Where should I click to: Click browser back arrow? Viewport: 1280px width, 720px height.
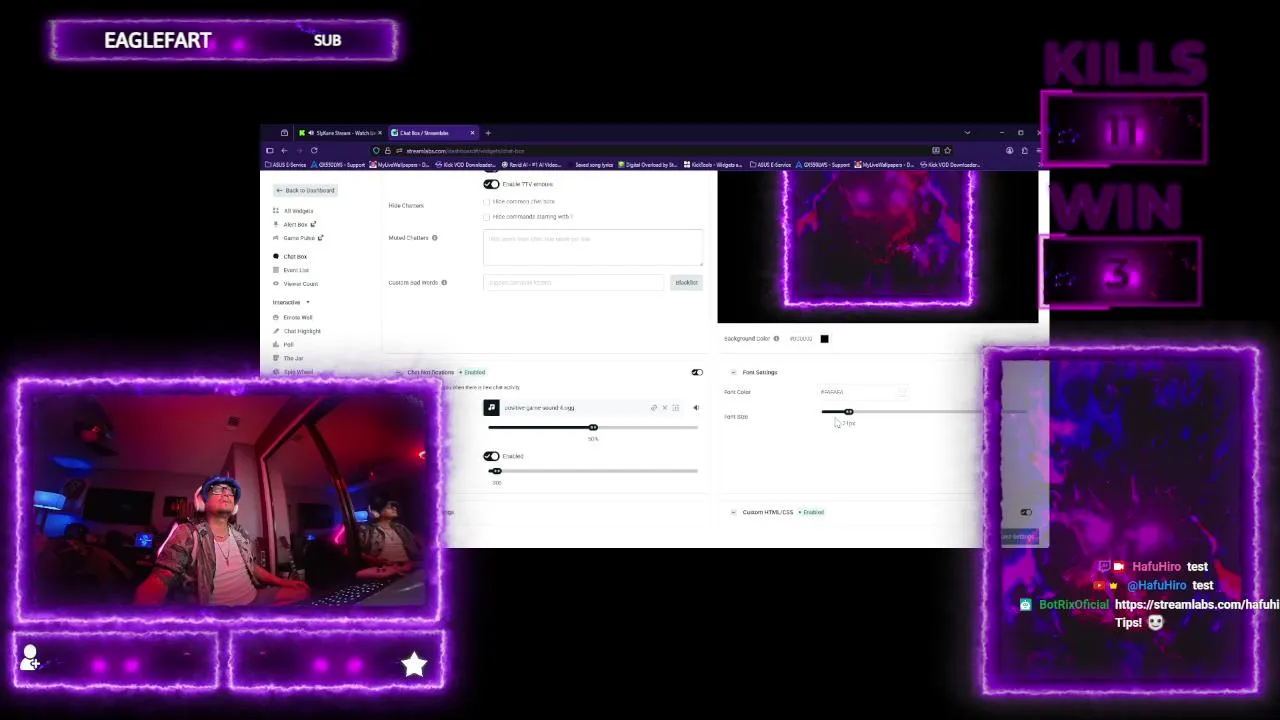click(x=284, y=151)
